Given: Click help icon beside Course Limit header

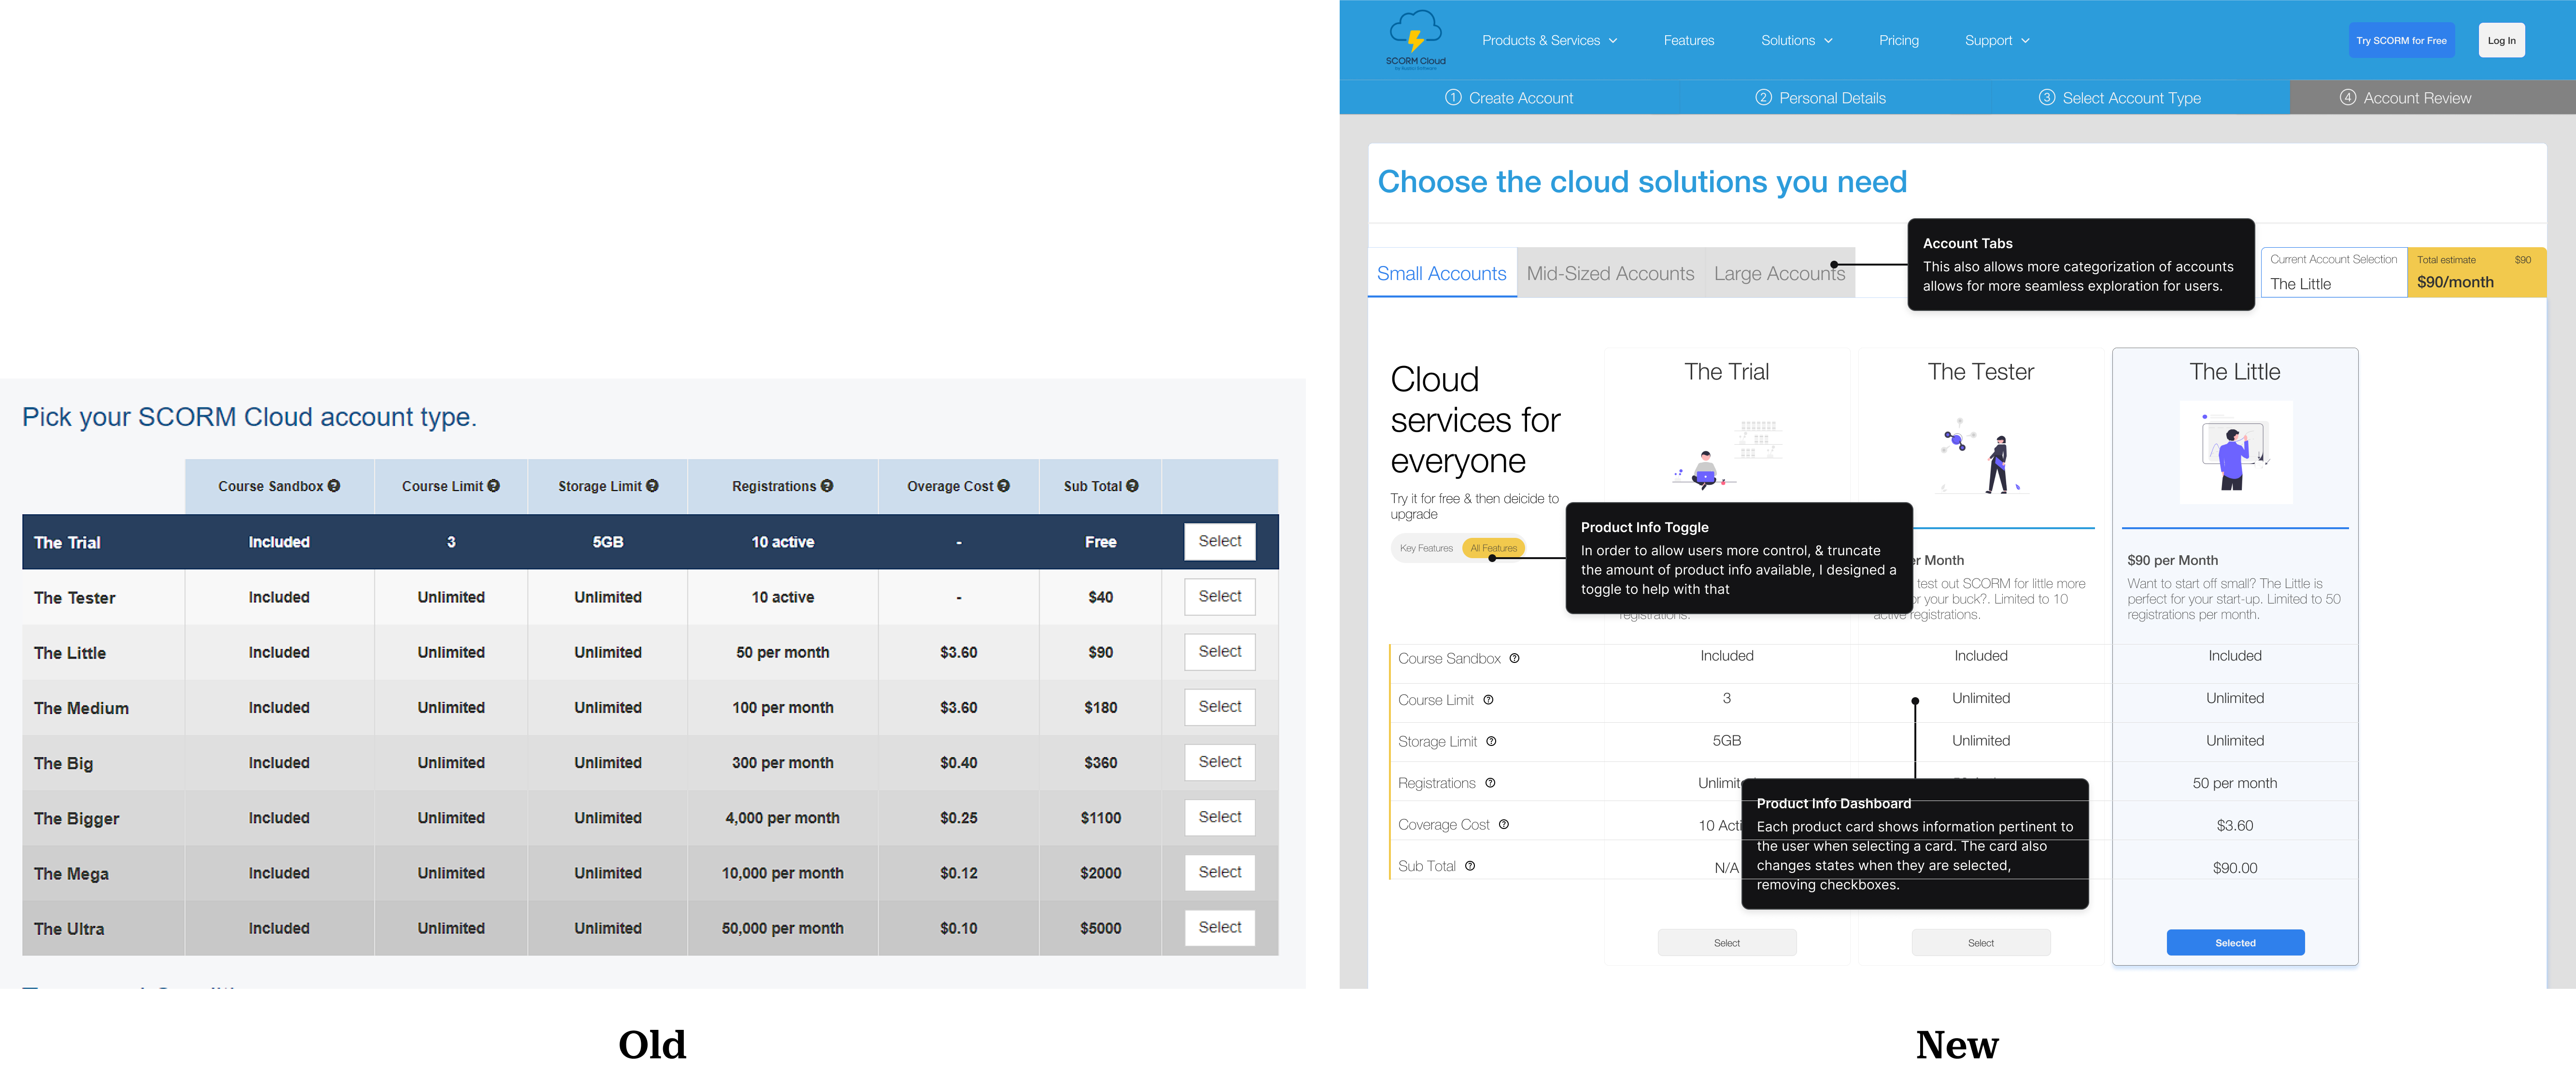Looking at the screenshot, I should [493, 486].
